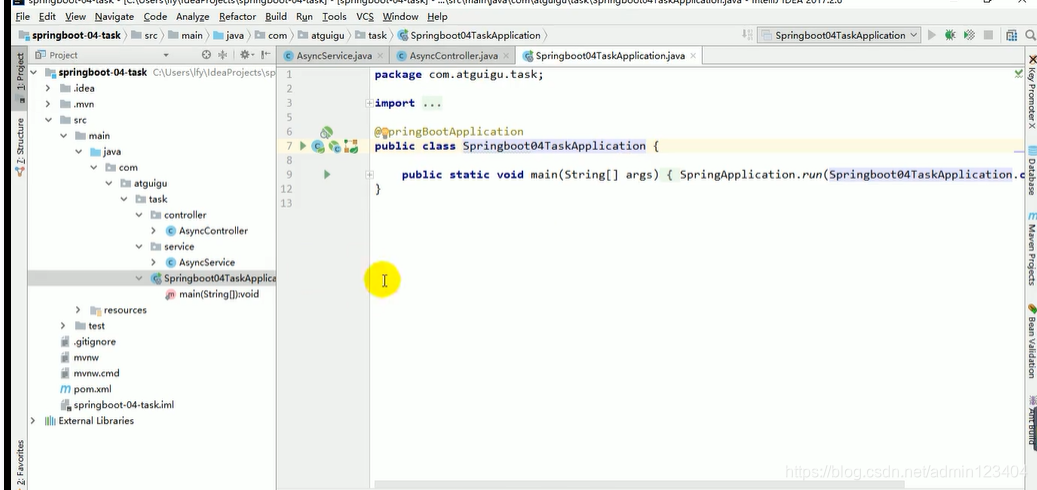This screenshot has width=1037, height=490.
Task: Expand the AsyncController class arrow
Action: (x=153, y=231)
